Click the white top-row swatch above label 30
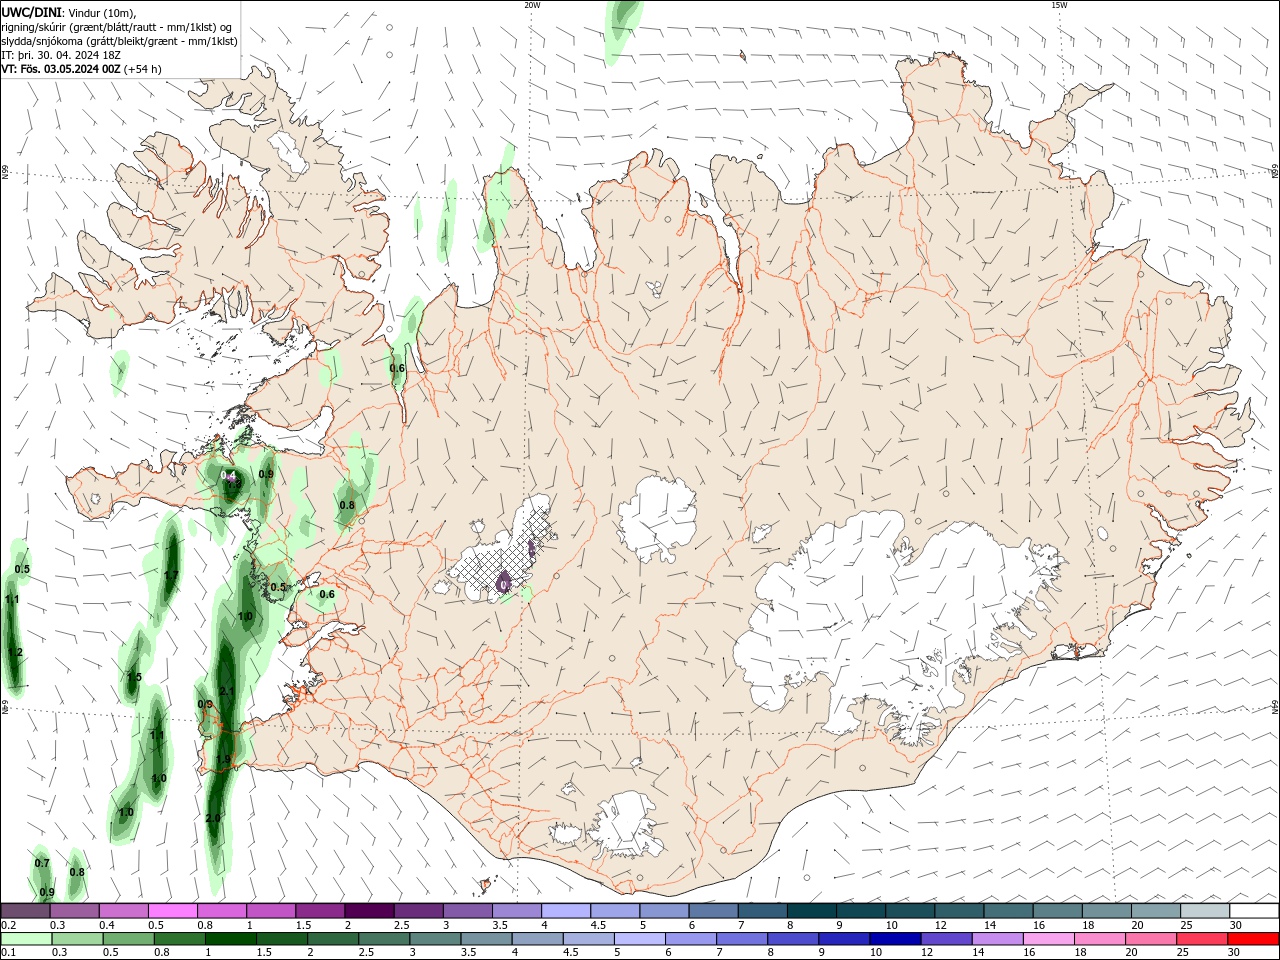 (x=1253, y=911)
